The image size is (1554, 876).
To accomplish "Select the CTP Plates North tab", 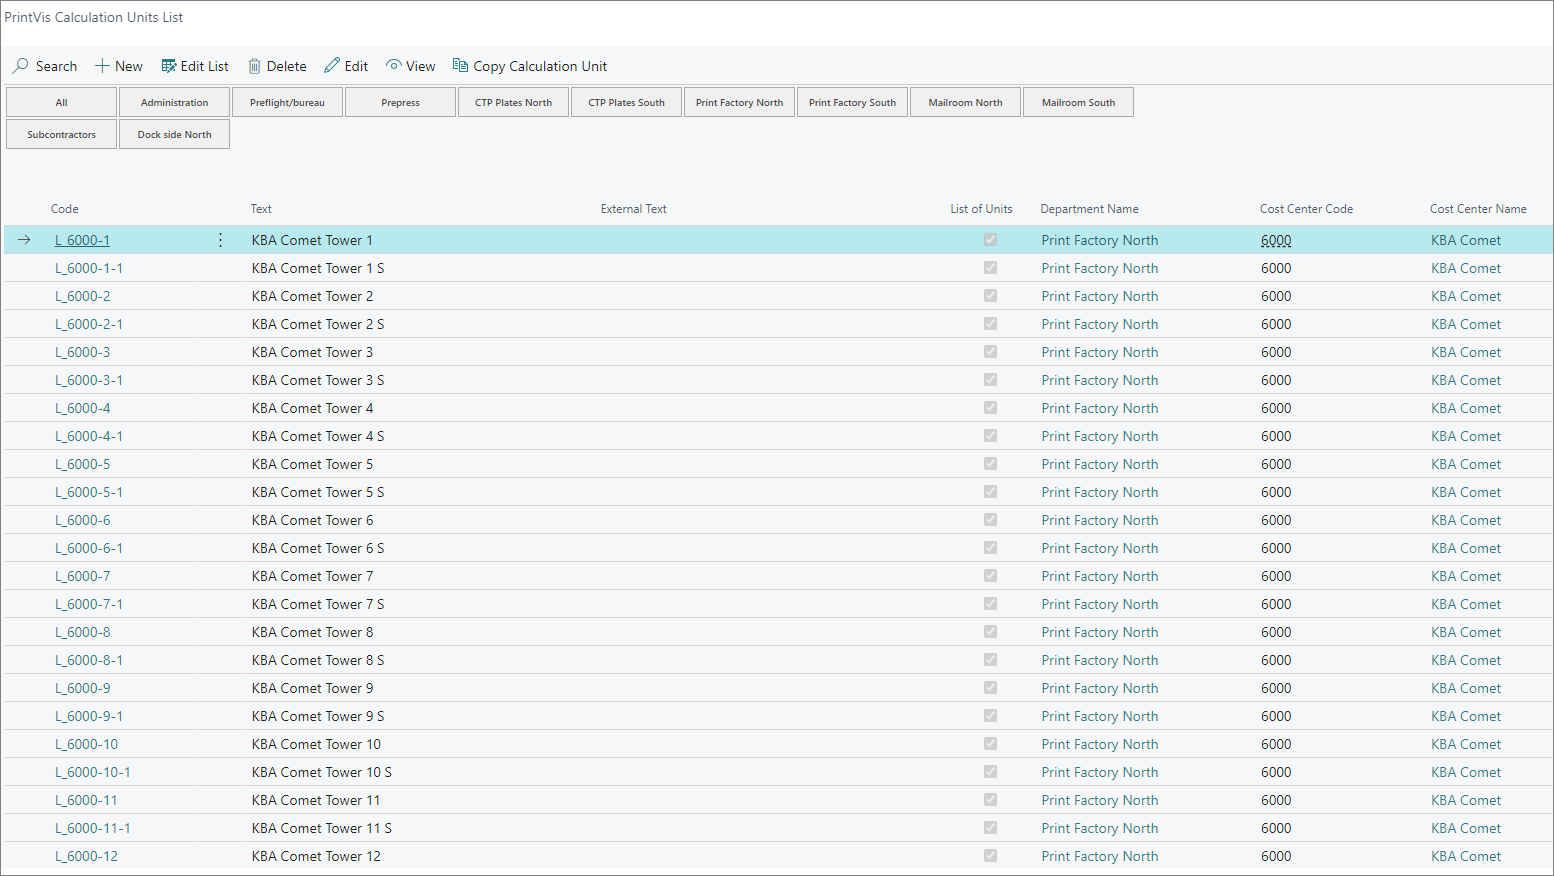I will tap(514, 103).
